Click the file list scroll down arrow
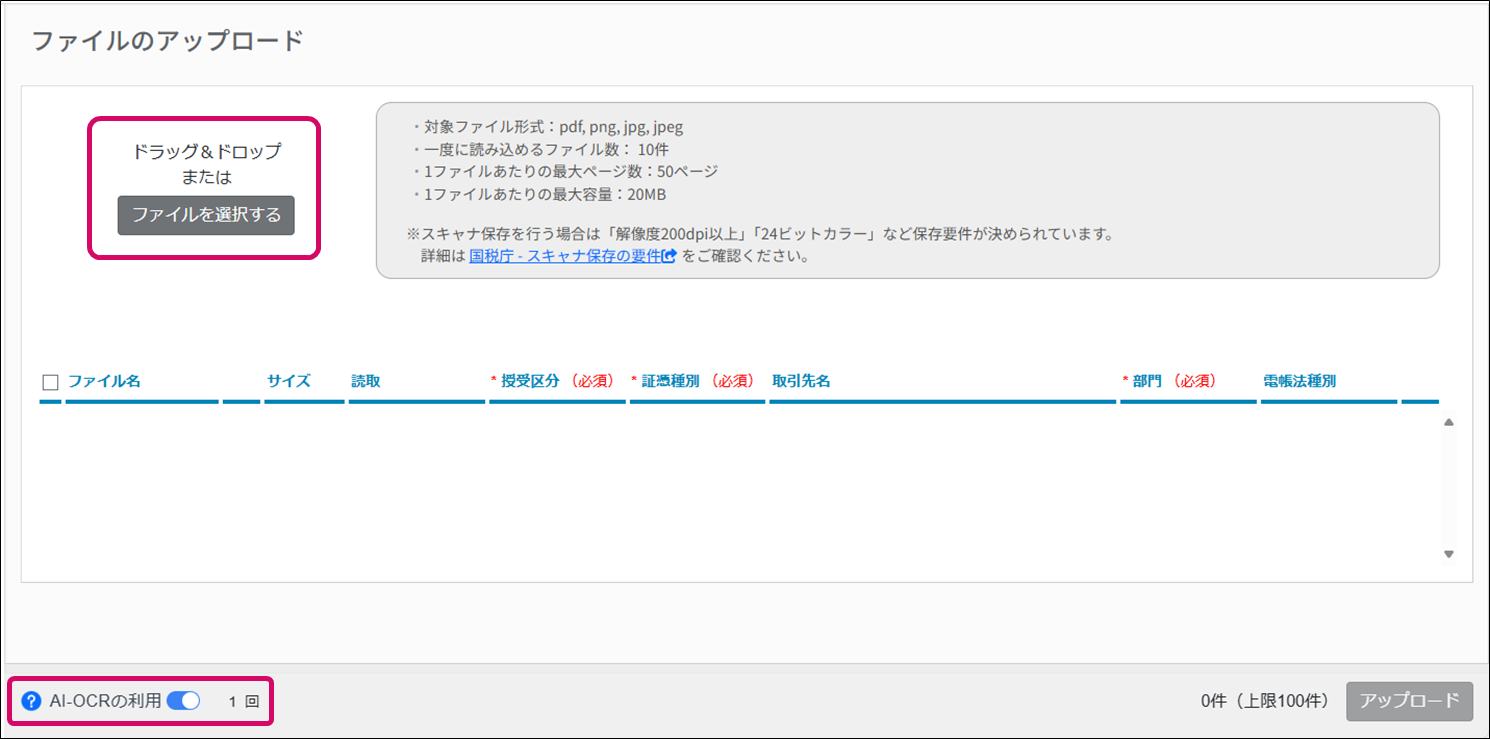 [x=1448, y=554]
